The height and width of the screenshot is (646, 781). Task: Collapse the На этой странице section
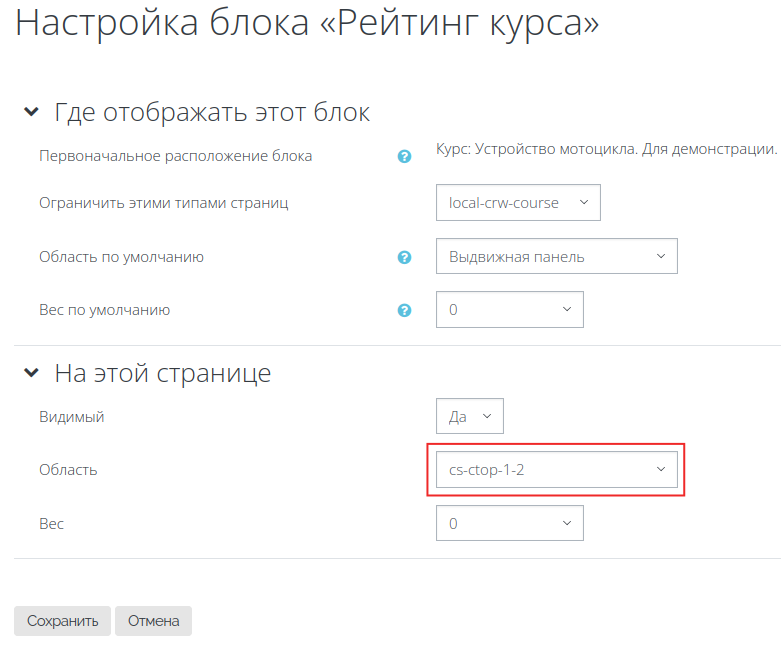[31, 373]
